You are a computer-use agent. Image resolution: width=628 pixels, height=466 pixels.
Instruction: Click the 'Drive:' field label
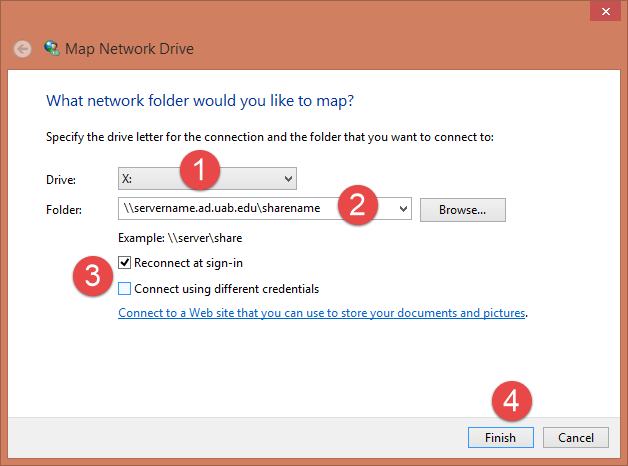62,180
